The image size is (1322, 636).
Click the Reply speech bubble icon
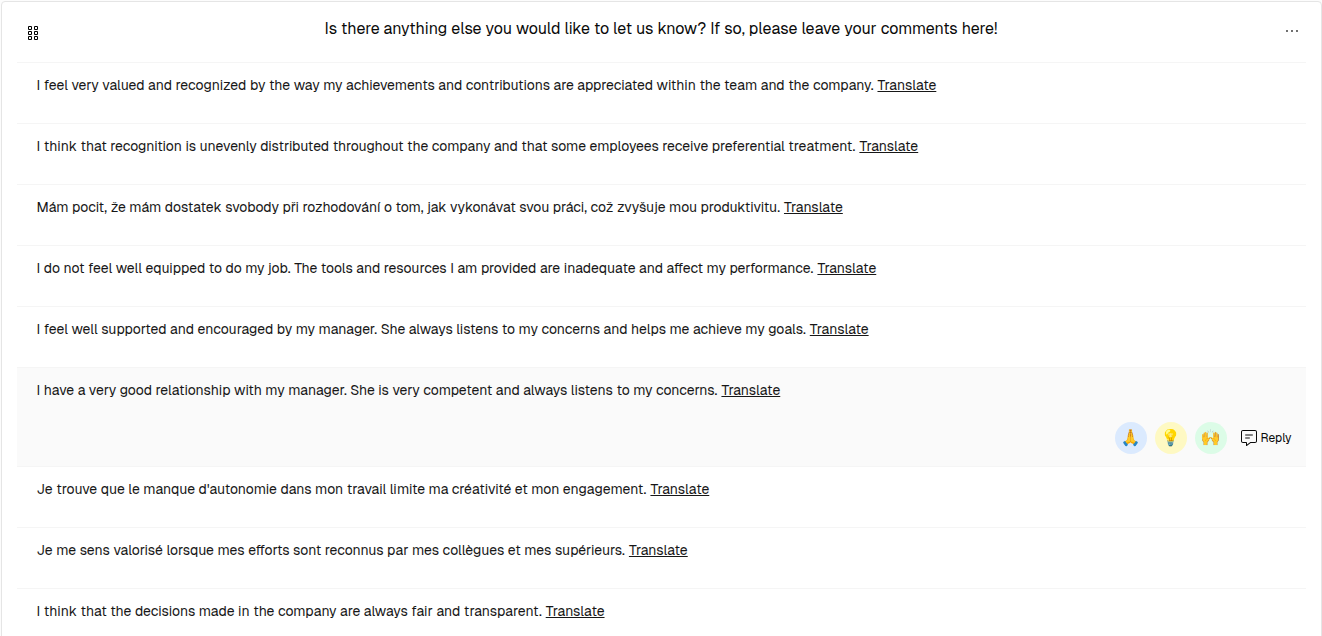click(1249, 438)
